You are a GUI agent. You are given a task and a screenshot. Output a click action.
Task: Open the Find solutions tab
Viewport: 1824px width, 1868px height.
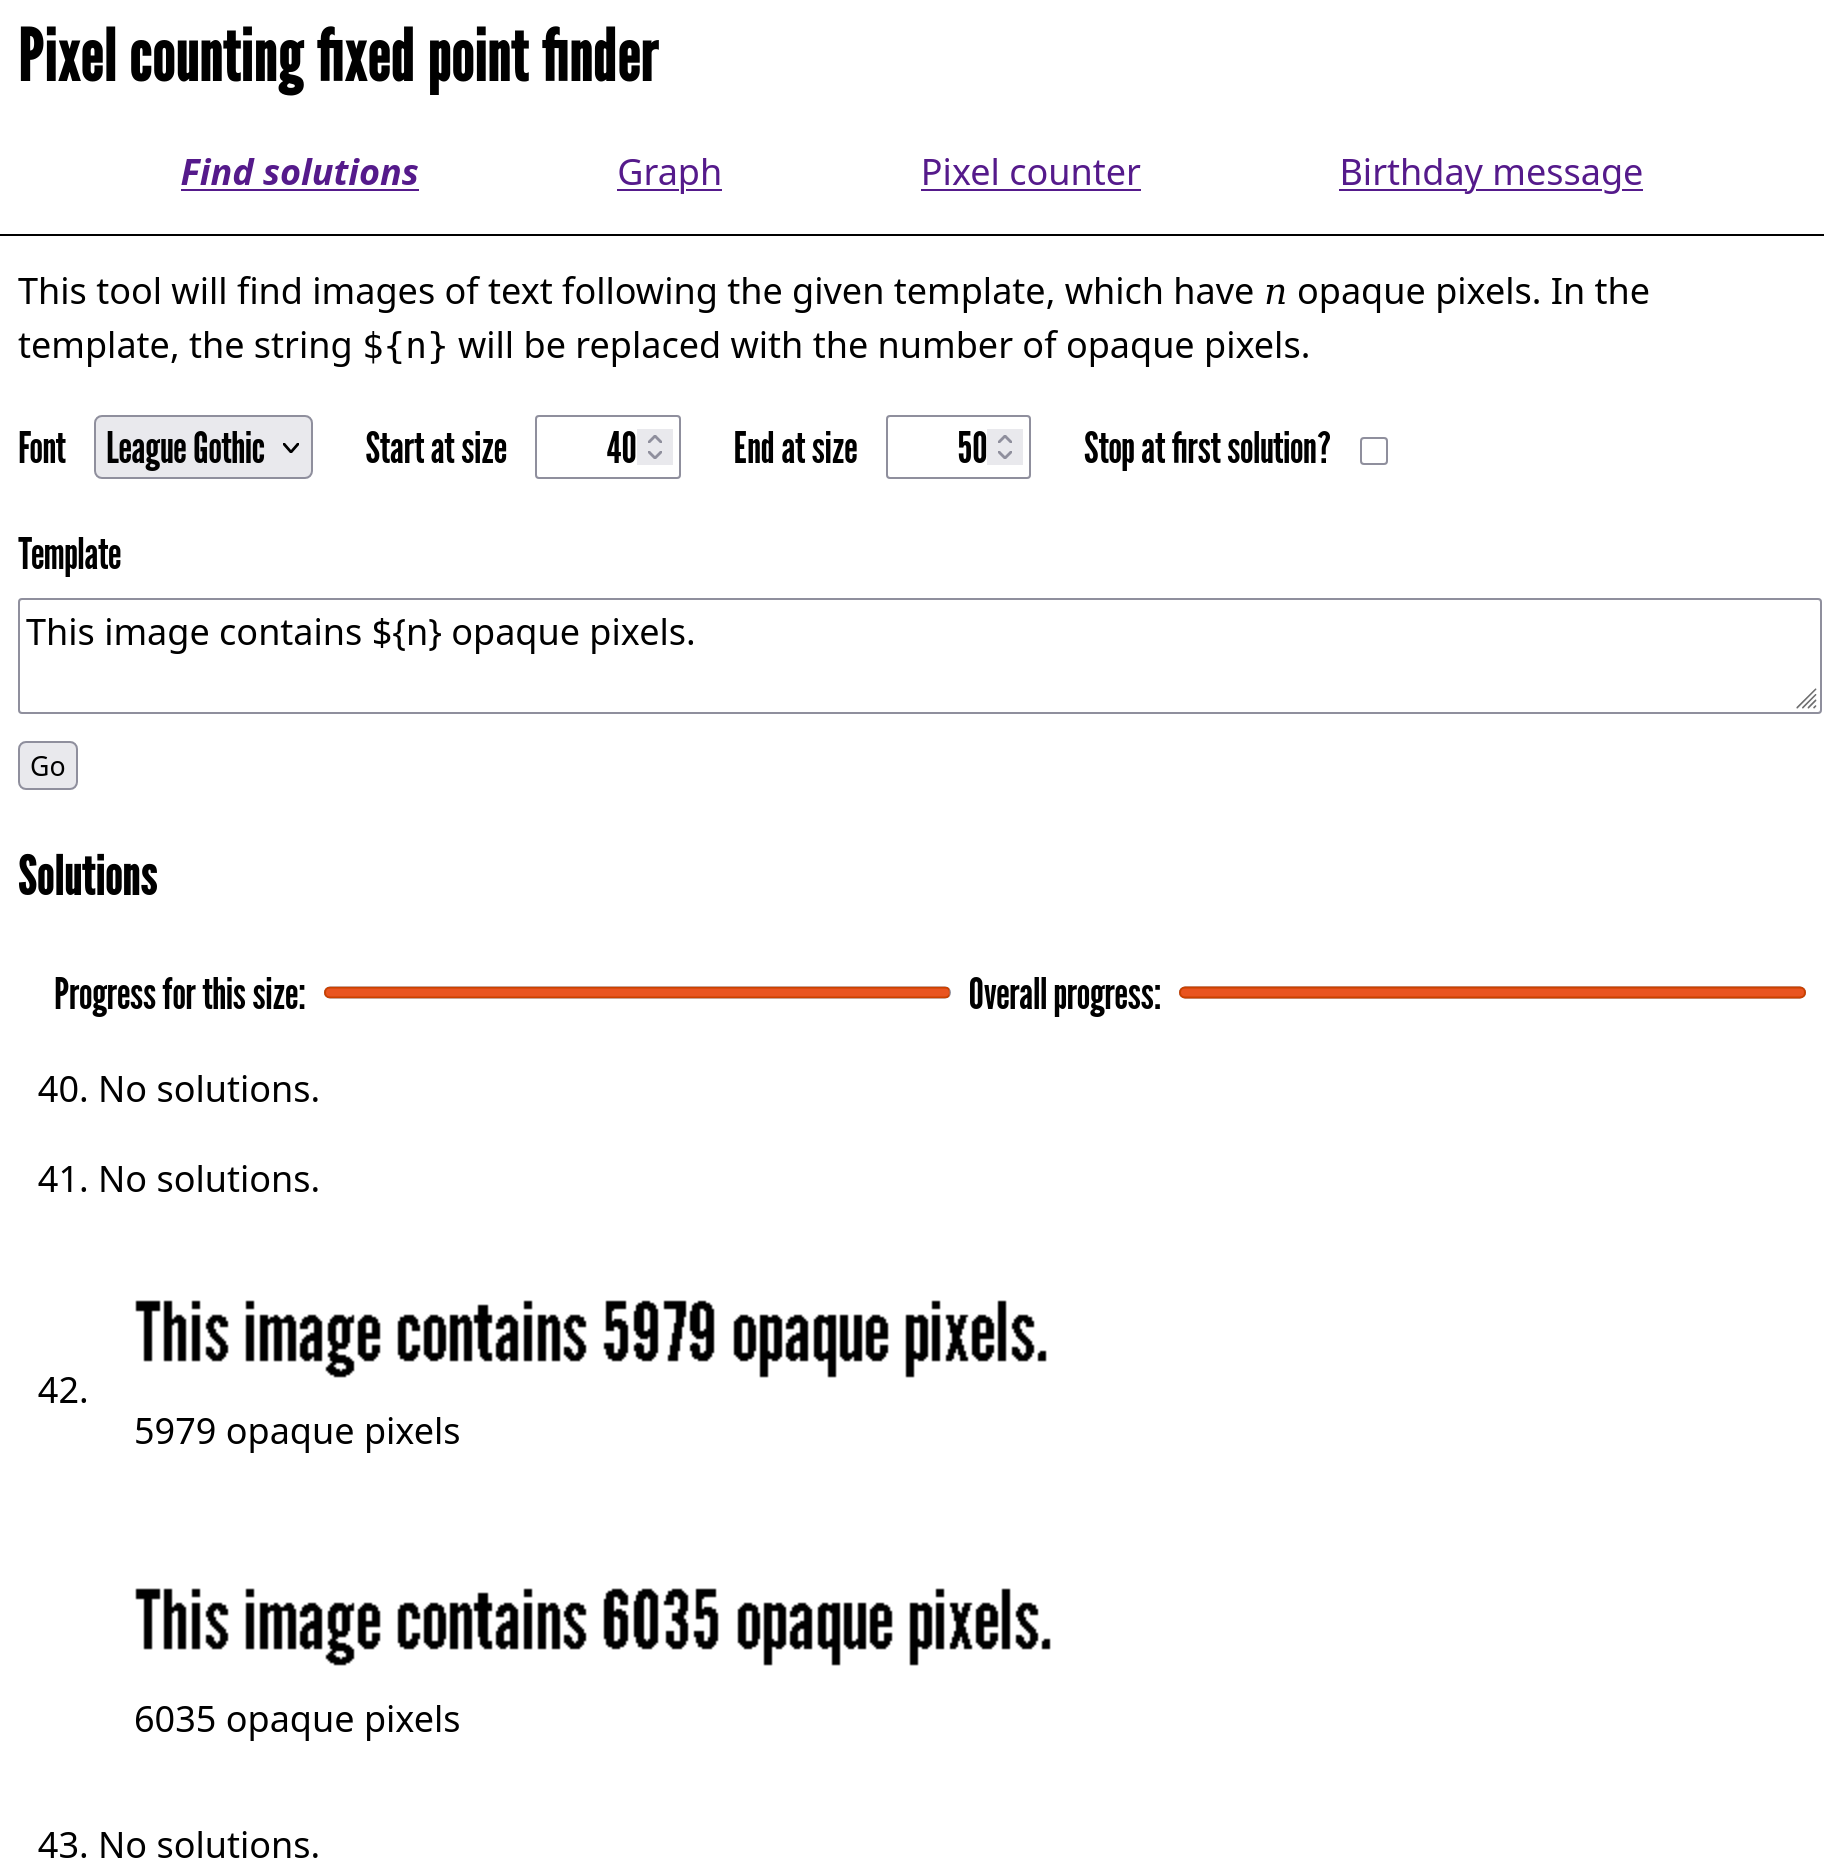click(x=299, y=173)
